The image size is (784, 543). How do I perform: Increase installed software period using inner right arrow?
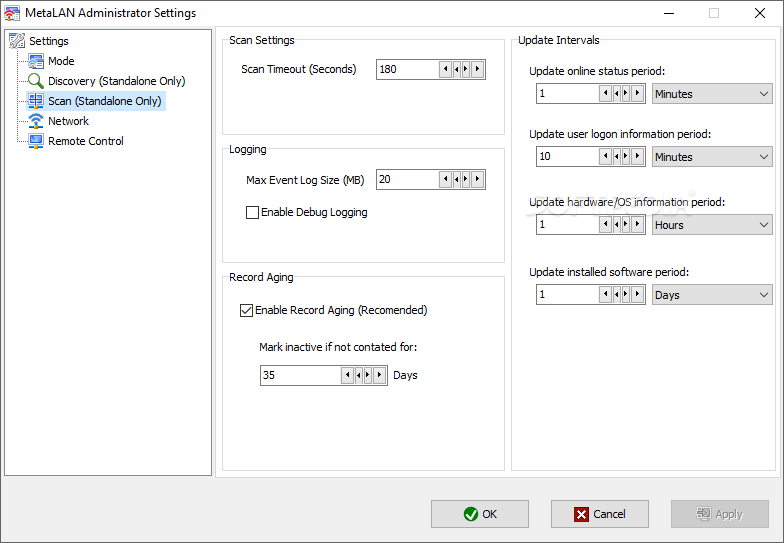click(626, 294)
